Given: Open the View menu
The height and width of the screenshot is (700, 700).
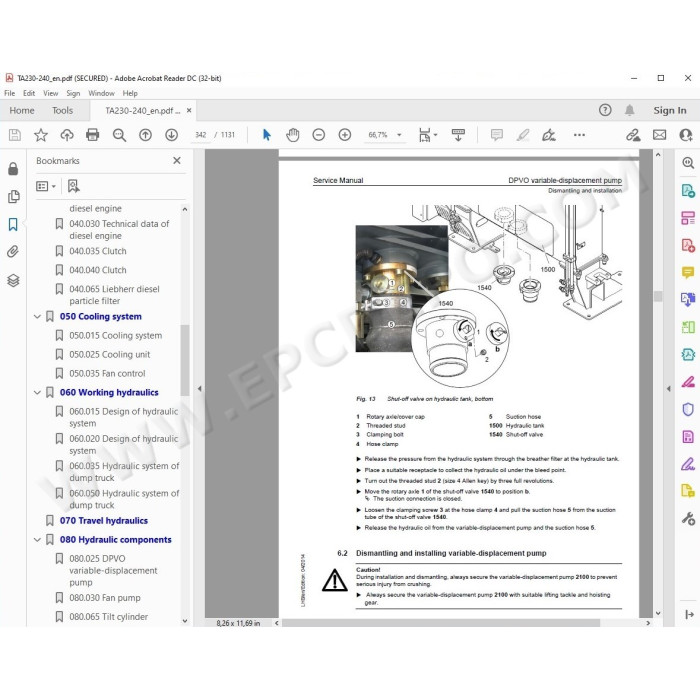Looking at the screenshot, I should (50, 93).
